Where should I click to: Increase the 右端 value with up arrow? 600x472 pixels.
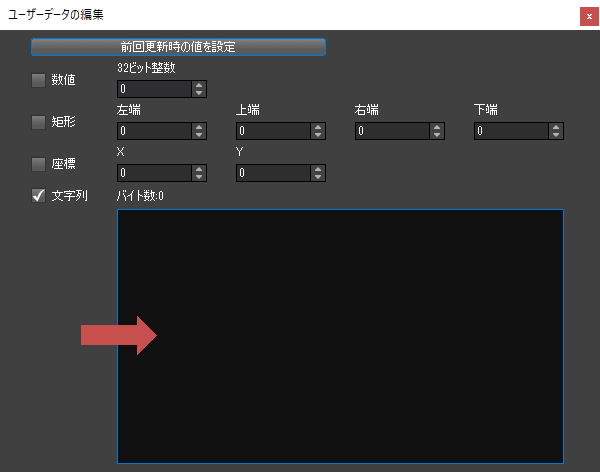tap(437, 127)
